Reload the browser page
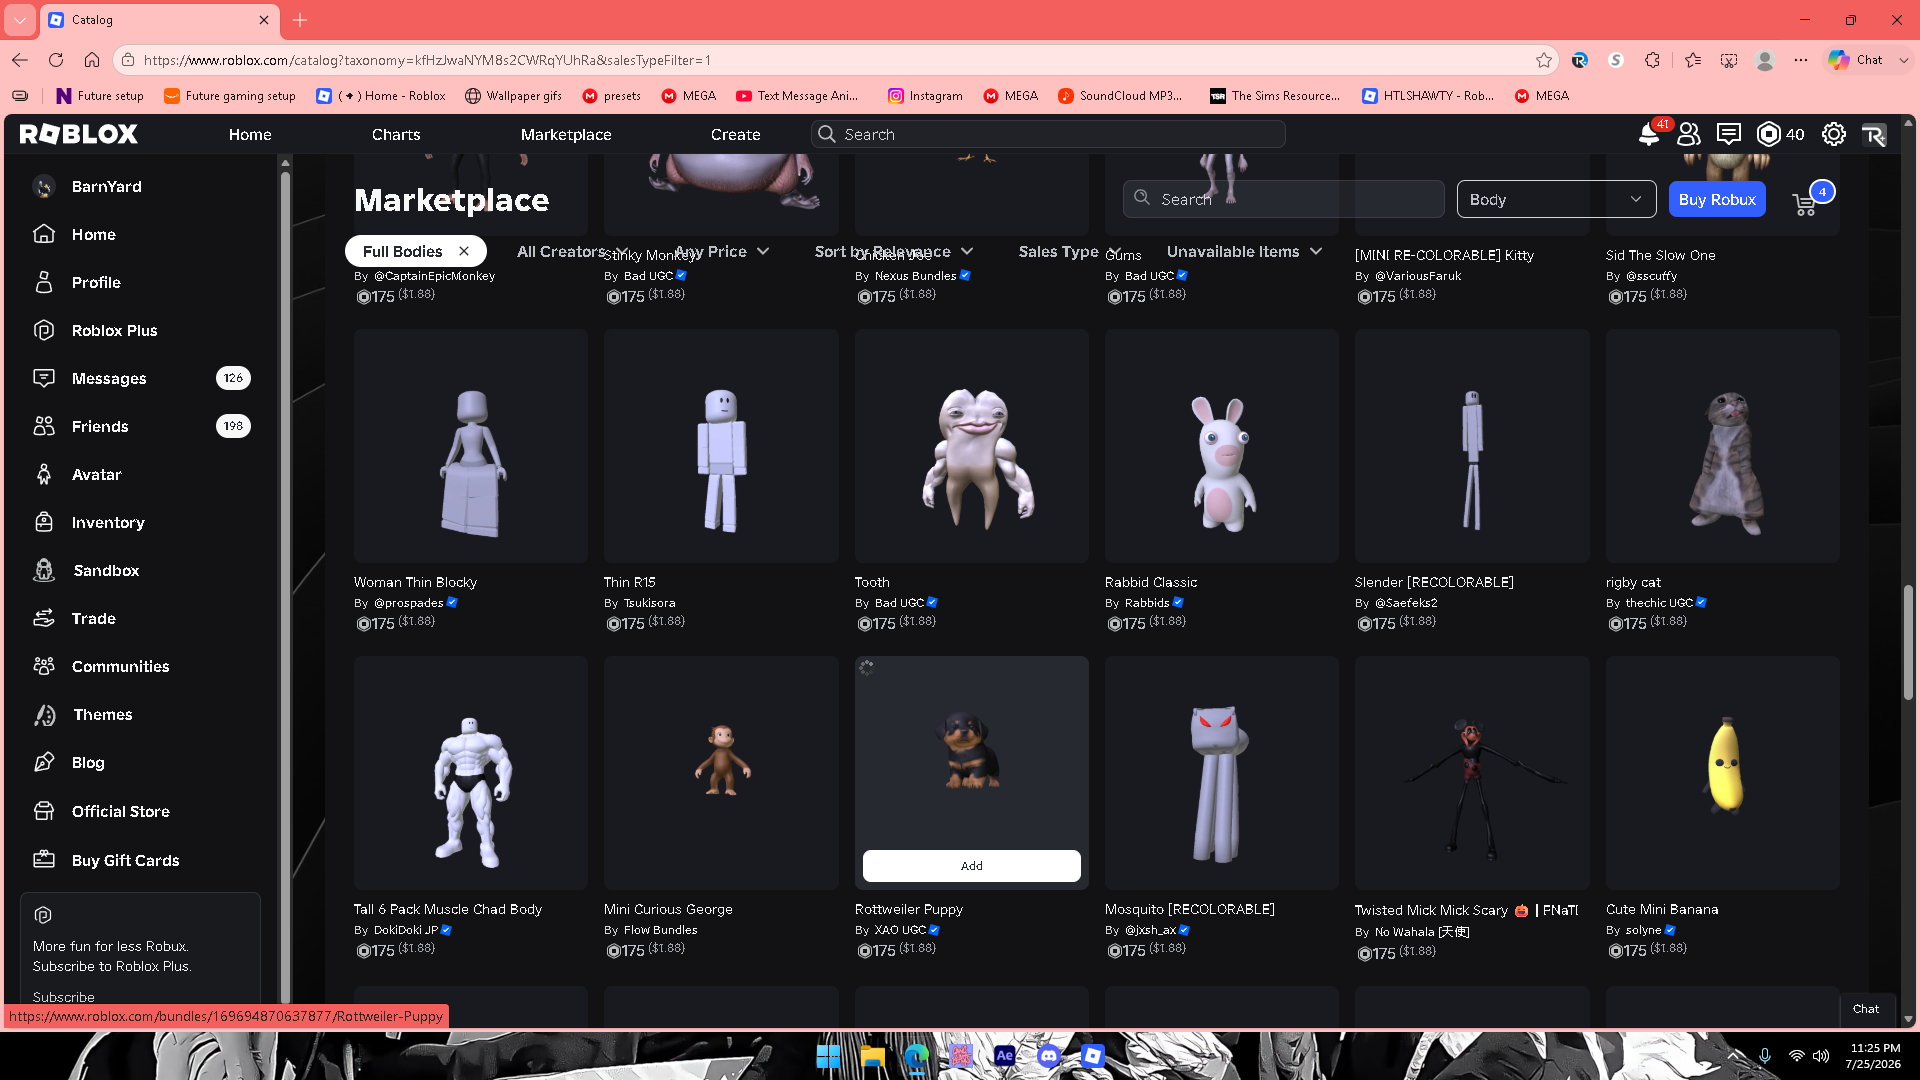Screen dimensions: 1920x1080 (x=56, y=60)
